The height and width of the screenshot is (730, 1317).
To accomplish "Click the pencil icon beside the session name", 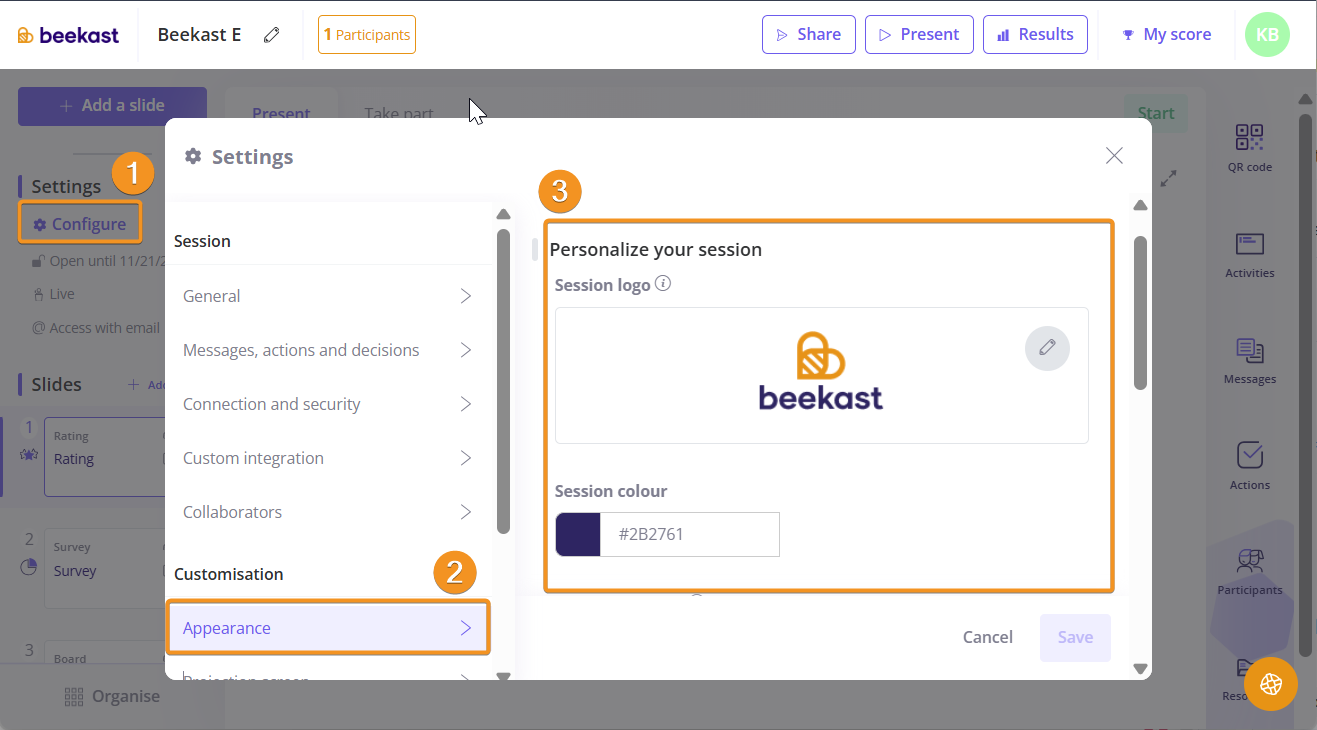I will (x=271, y=35).
